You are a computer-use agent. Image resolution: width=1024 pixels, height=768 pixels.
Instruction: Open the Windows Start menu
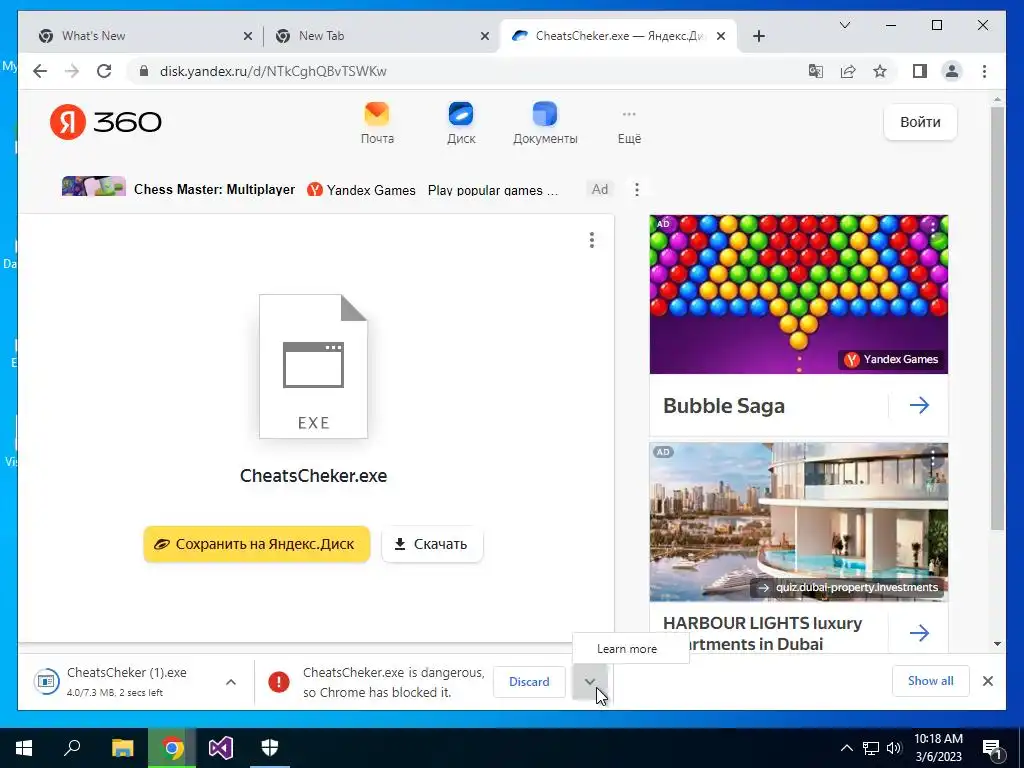24,748
